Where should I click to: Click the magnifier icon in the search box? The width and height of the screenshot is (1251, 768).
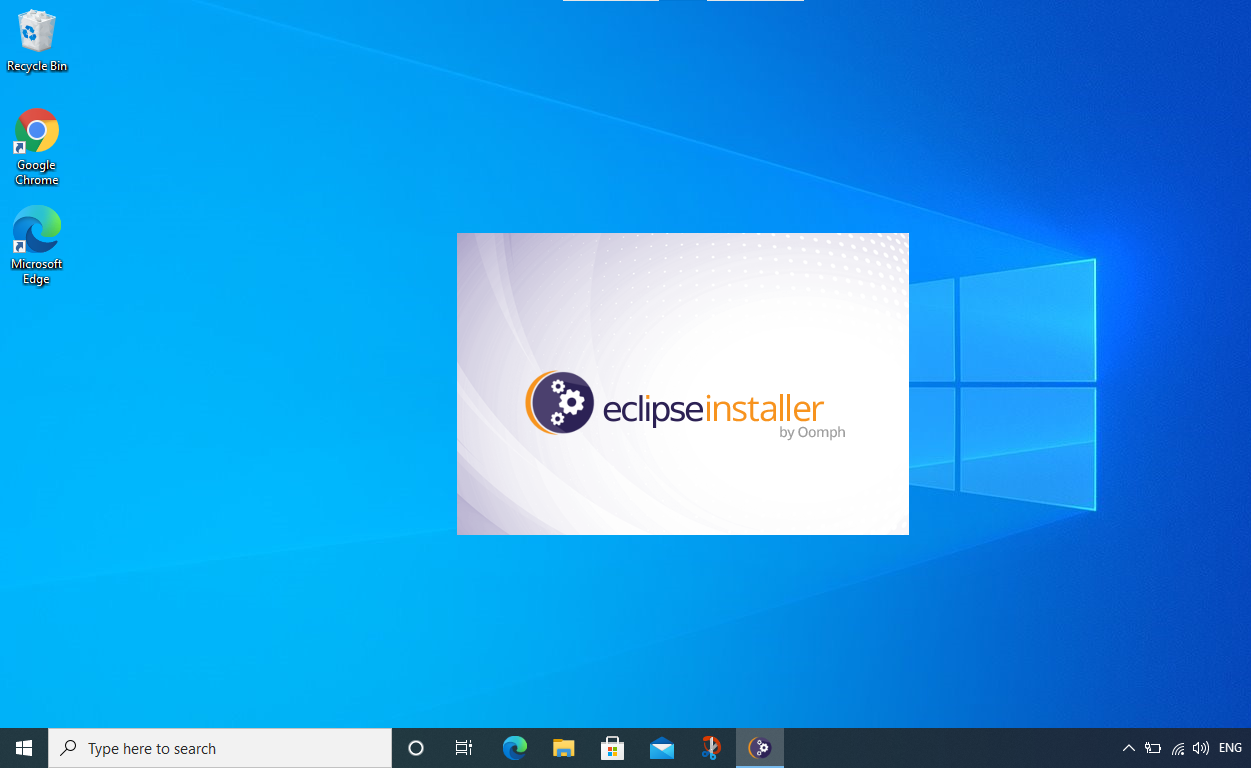68,747
